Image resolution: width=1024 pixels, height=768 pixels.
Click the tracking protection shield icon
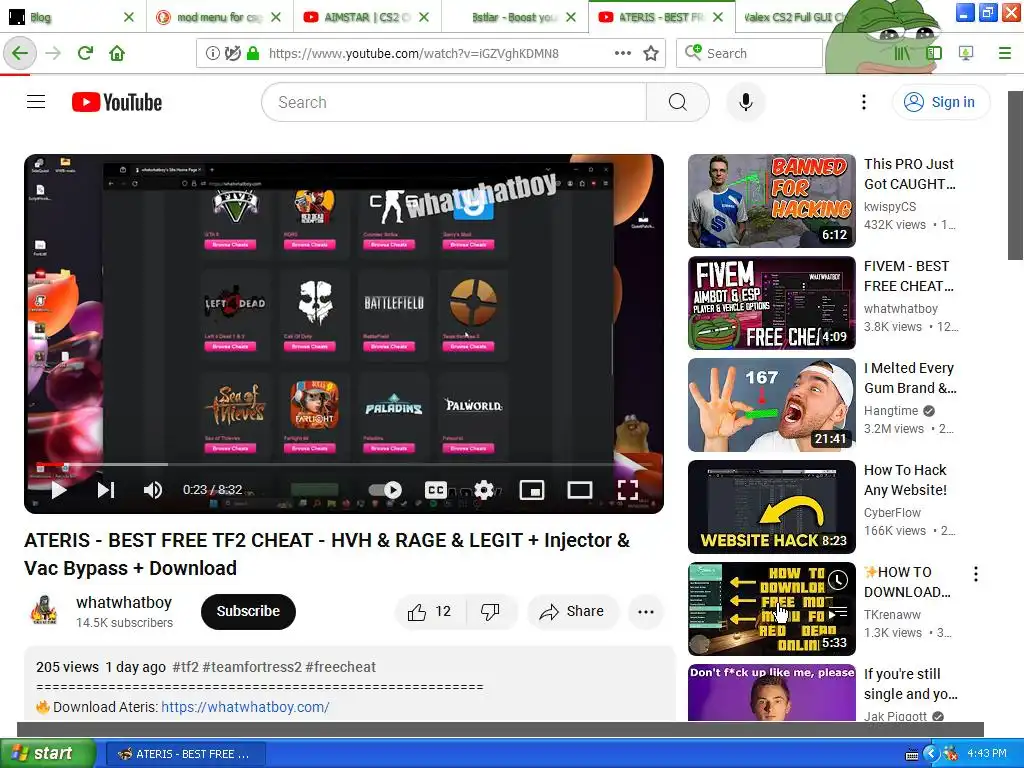click(232, 53)
